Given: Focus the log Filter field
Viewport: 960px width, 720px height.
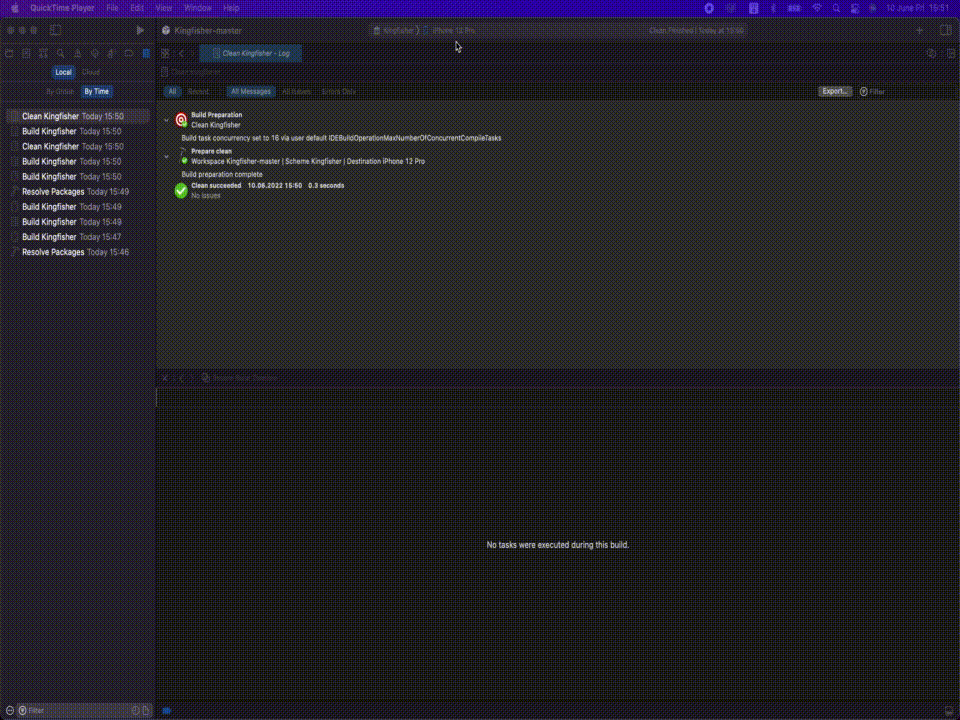Looking at the screenshot, I should click(905, 91).
